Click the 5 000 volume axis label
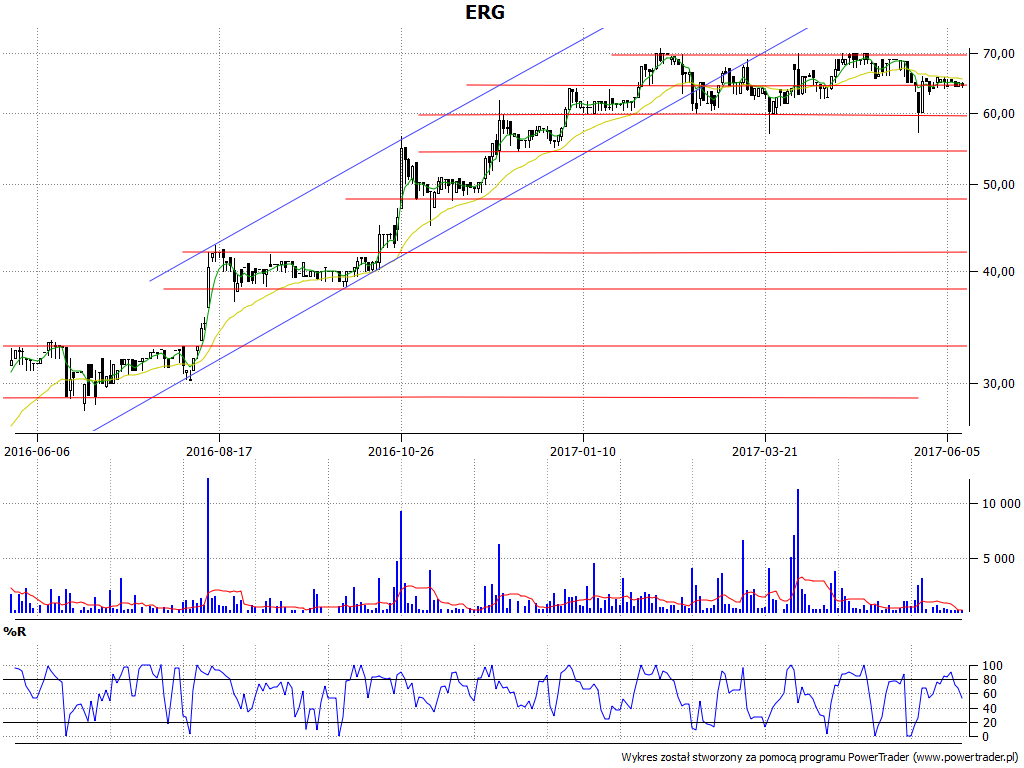This screenshot has width=1024, height=768. [999, 558]
